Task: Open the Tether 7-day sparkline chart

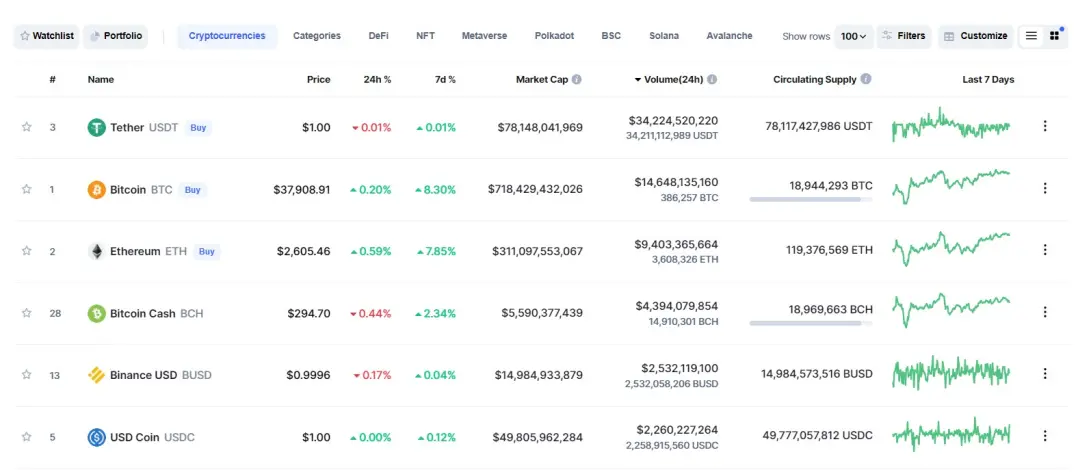Action: click(x=952, y=125)
